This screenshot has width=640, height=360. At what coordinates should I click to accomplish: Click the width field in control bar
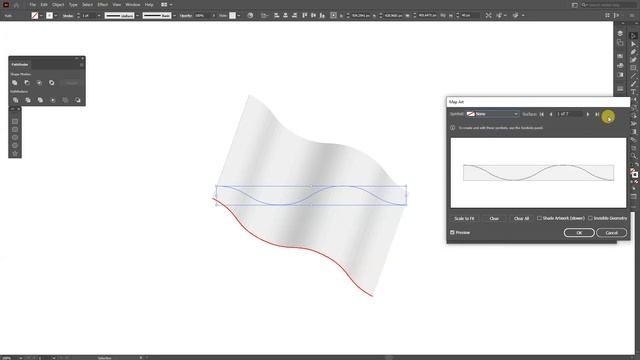(x=427, y=16)
